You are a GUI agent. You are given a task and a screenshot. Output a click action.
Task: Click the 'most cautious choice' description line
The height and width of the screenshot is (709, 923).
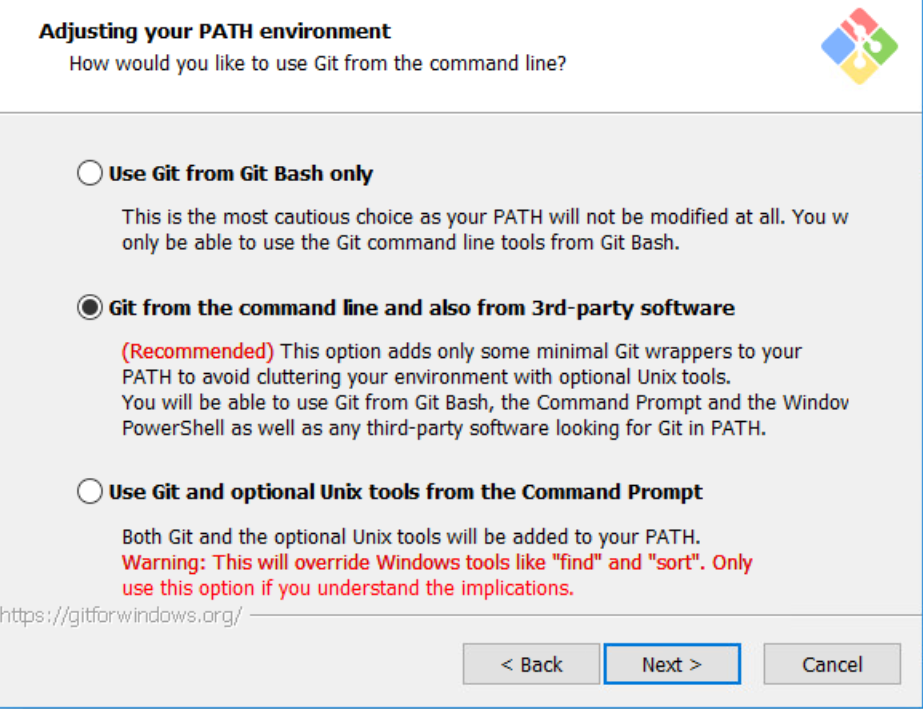click(x=484, y=217)
